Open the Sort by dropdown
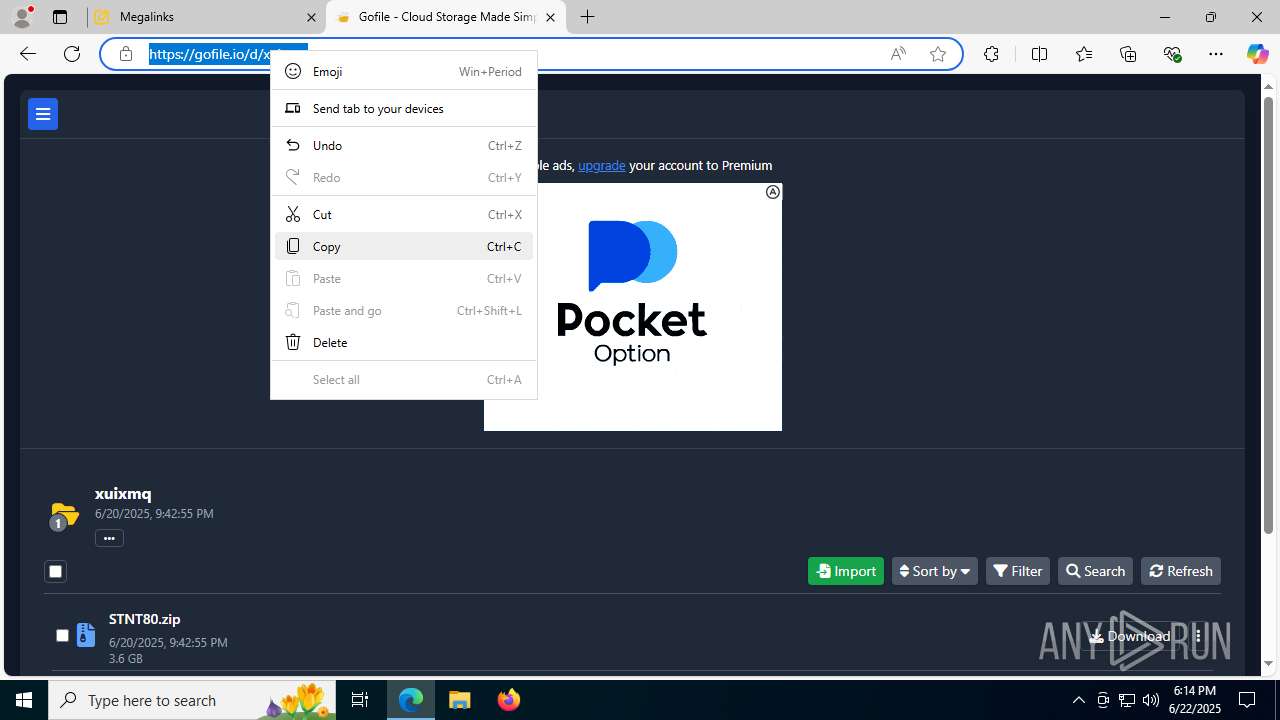Image resolution: width=1280 pixels, height=720 pixels. click(x=934, y=571)
